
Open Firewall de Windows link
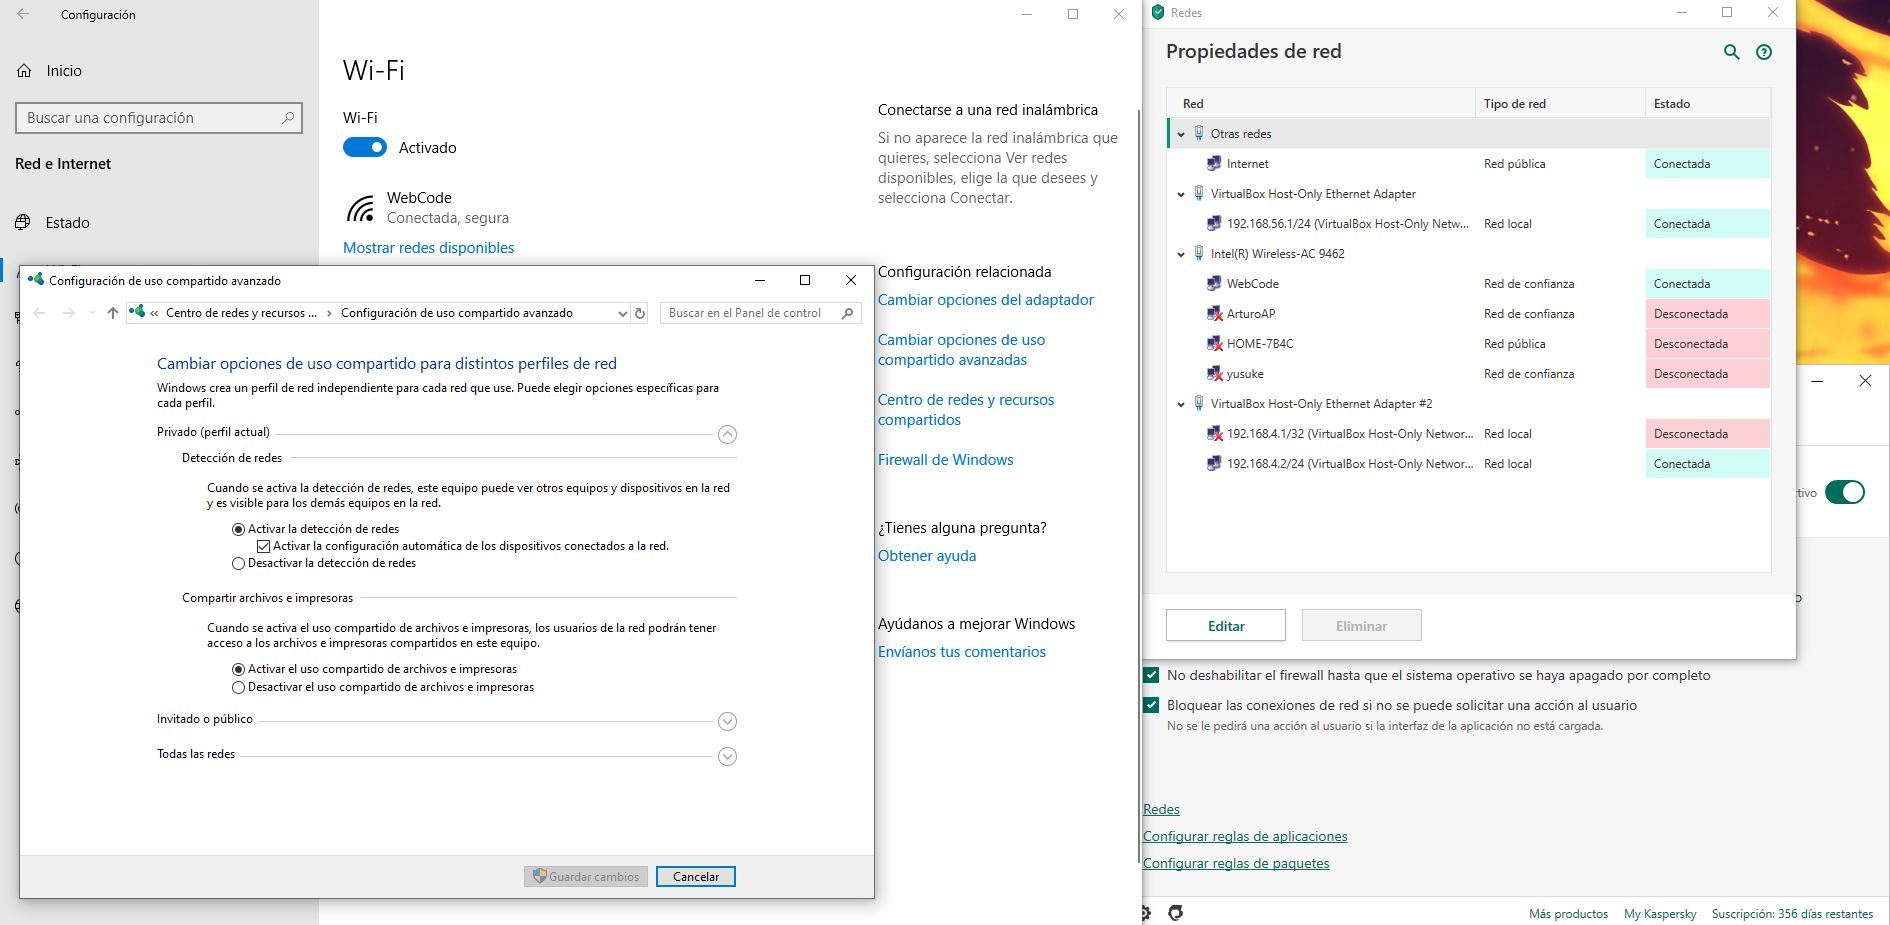click(946, 460)
